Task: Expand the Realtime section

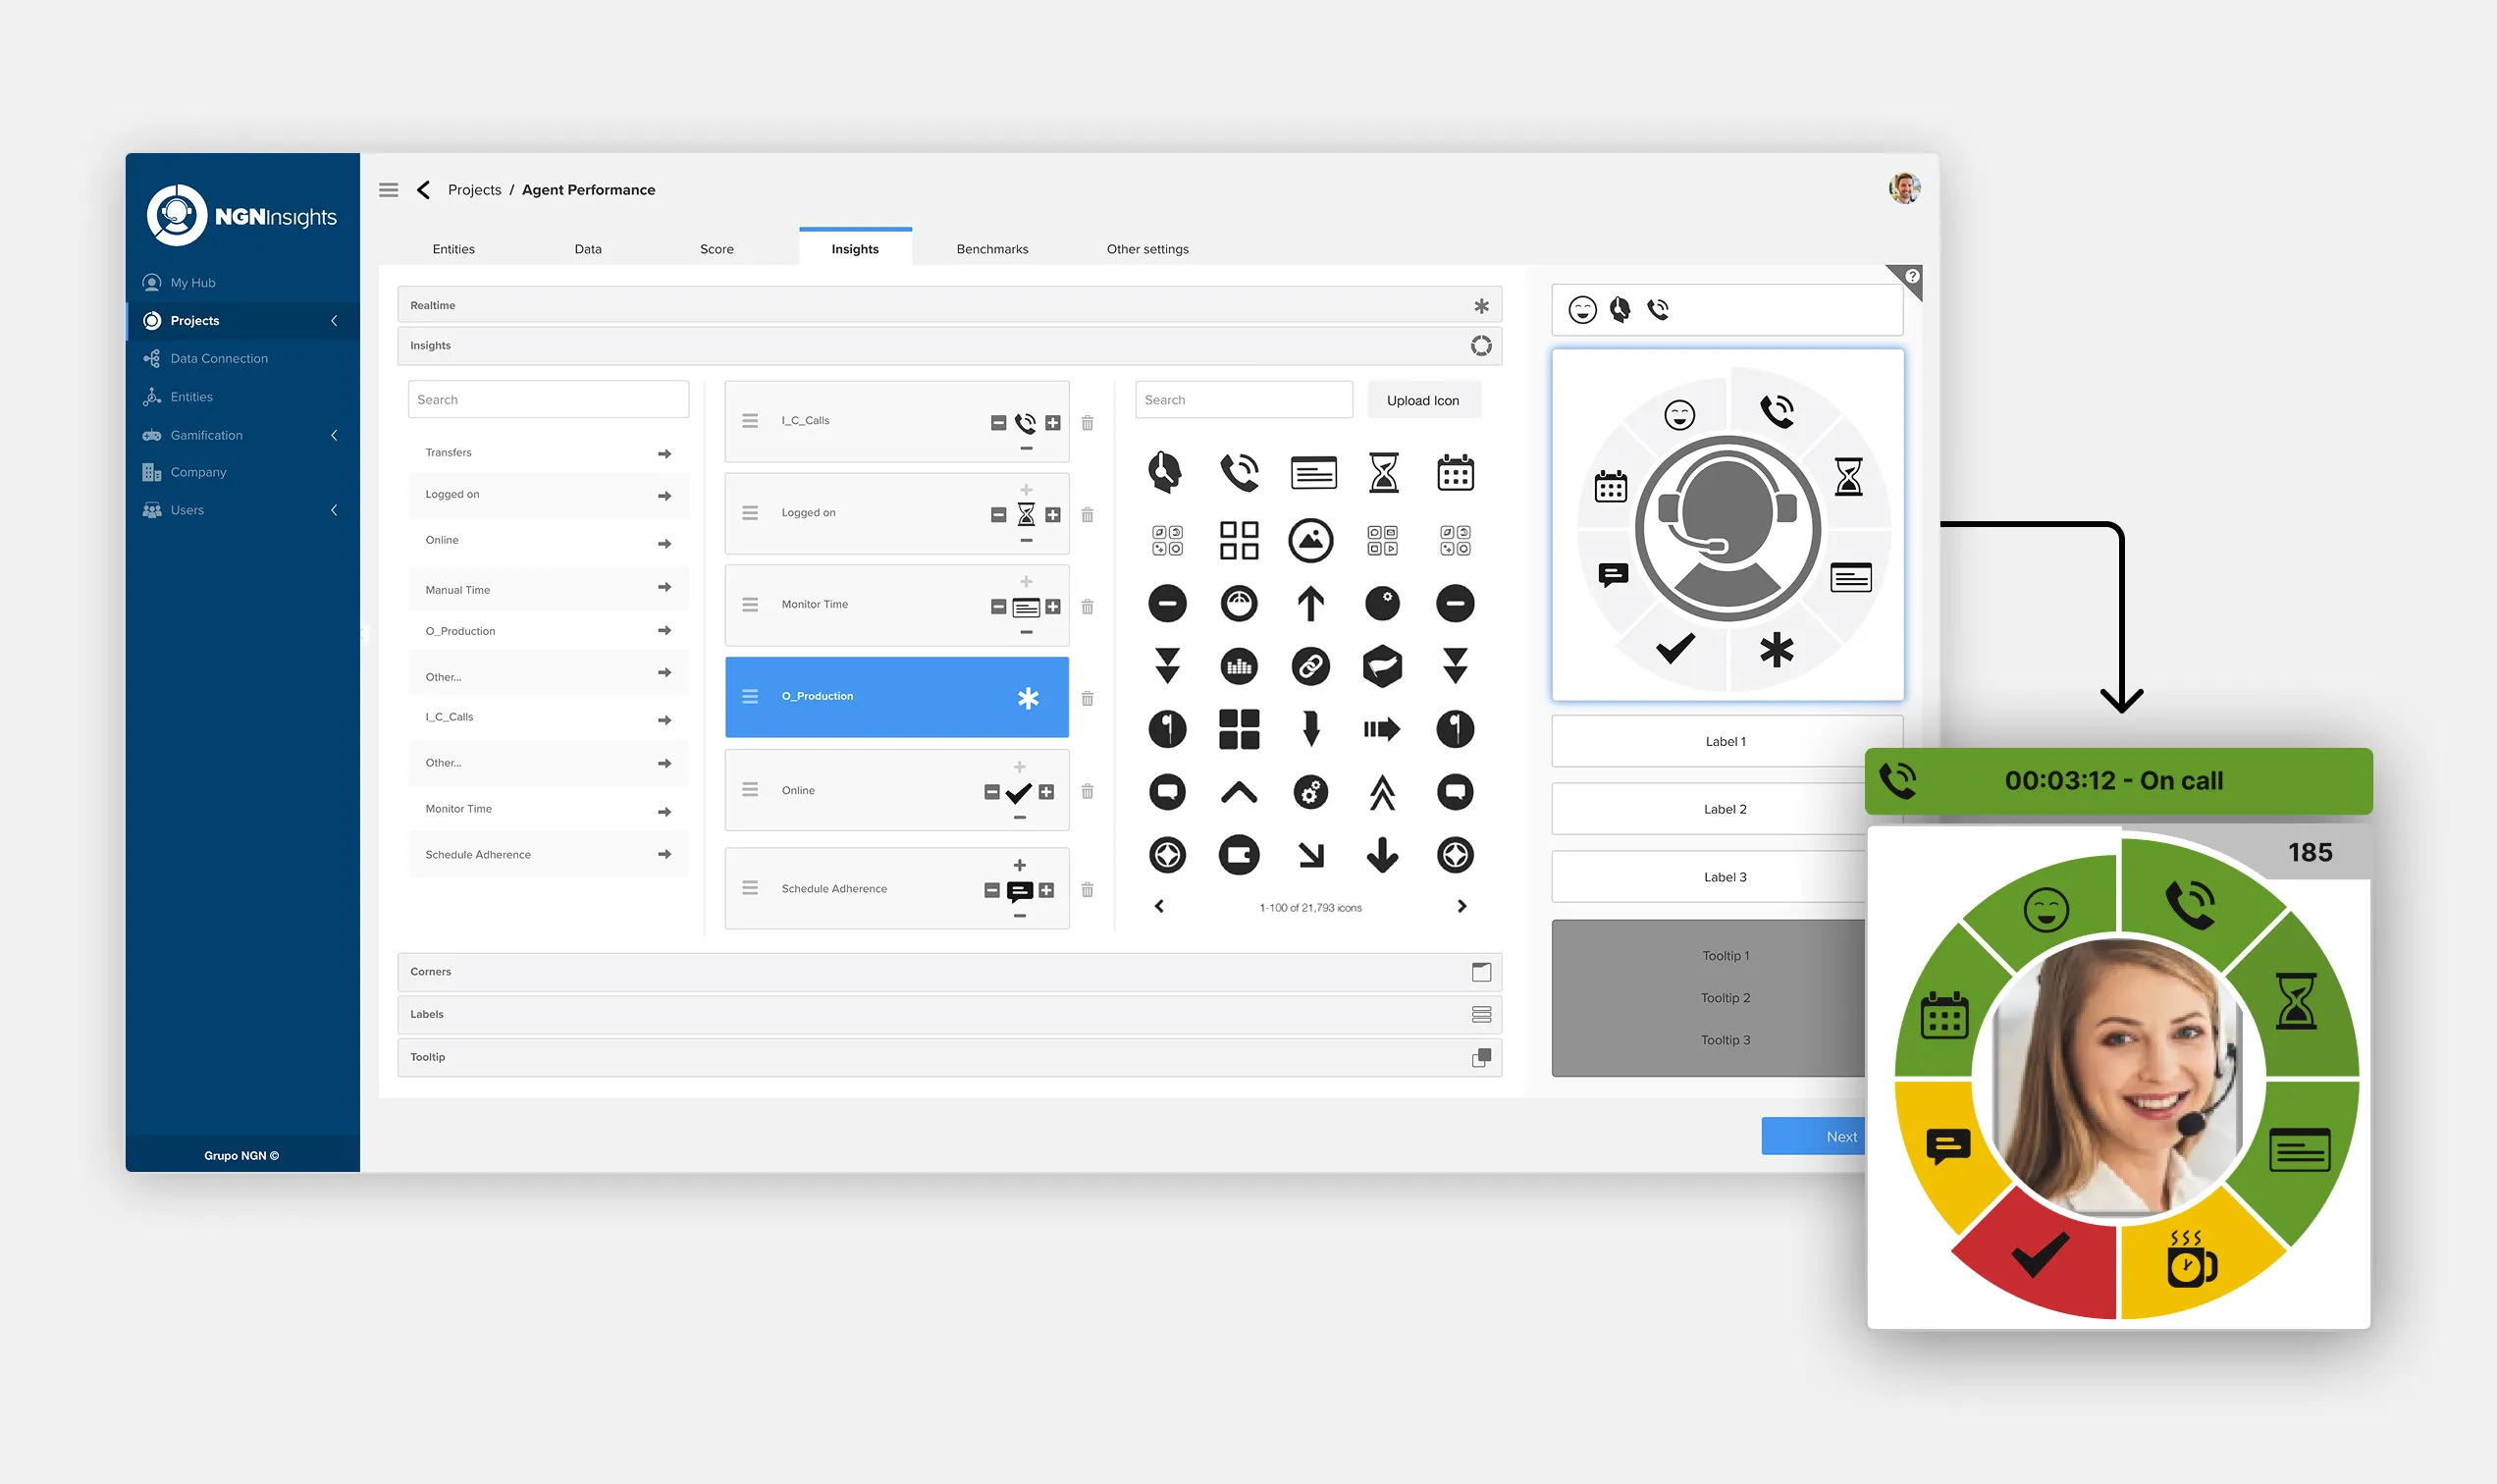Action: 949,305
